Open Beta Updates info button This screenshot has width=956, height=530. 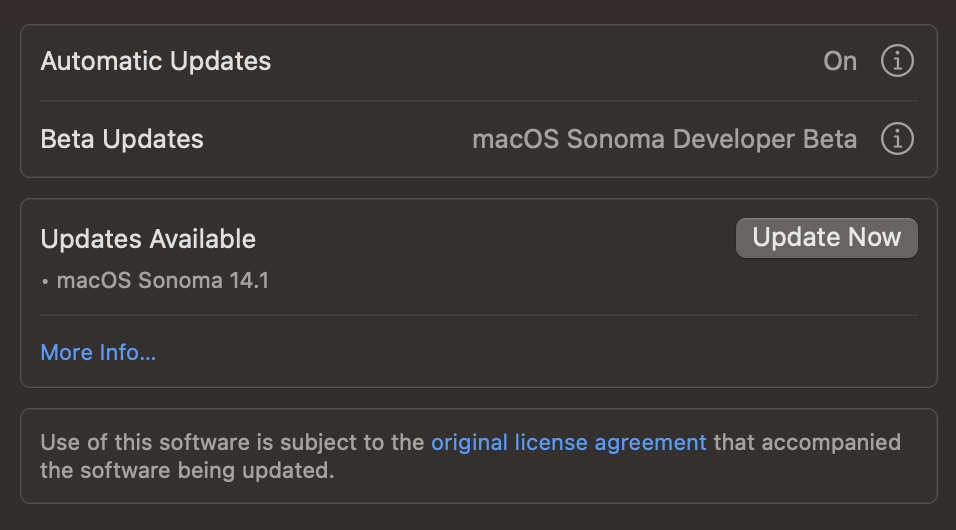click(897, 139)
